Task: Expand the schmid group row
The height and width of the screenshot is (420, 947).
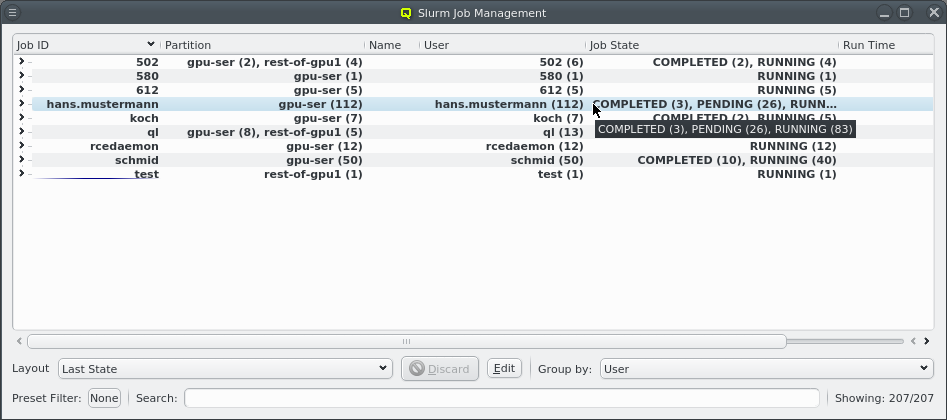Action: point(22,160)
